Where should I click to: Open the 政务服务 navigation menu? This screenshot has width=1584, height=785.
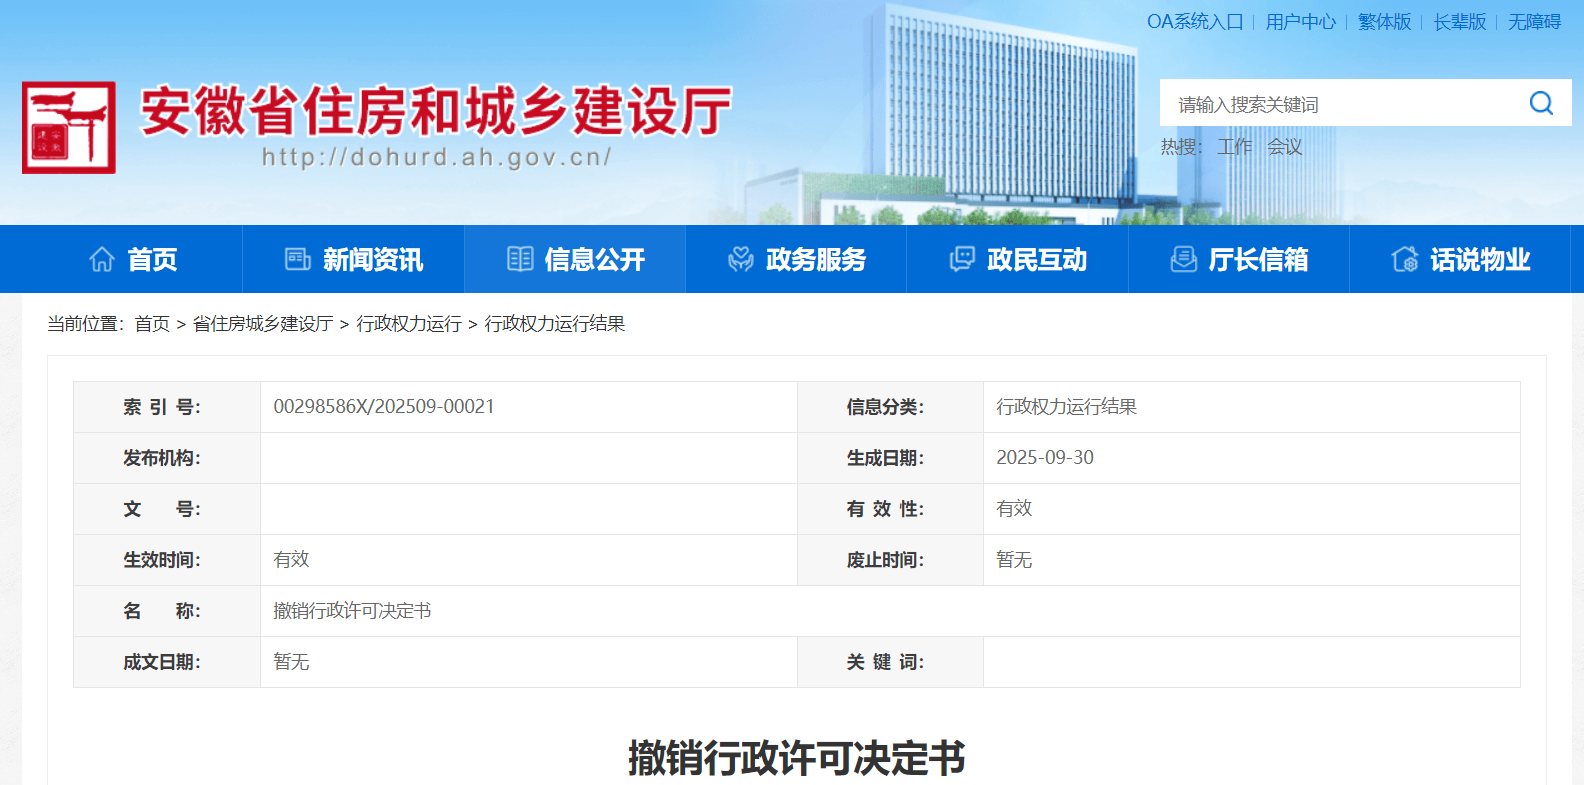point(815,260)
